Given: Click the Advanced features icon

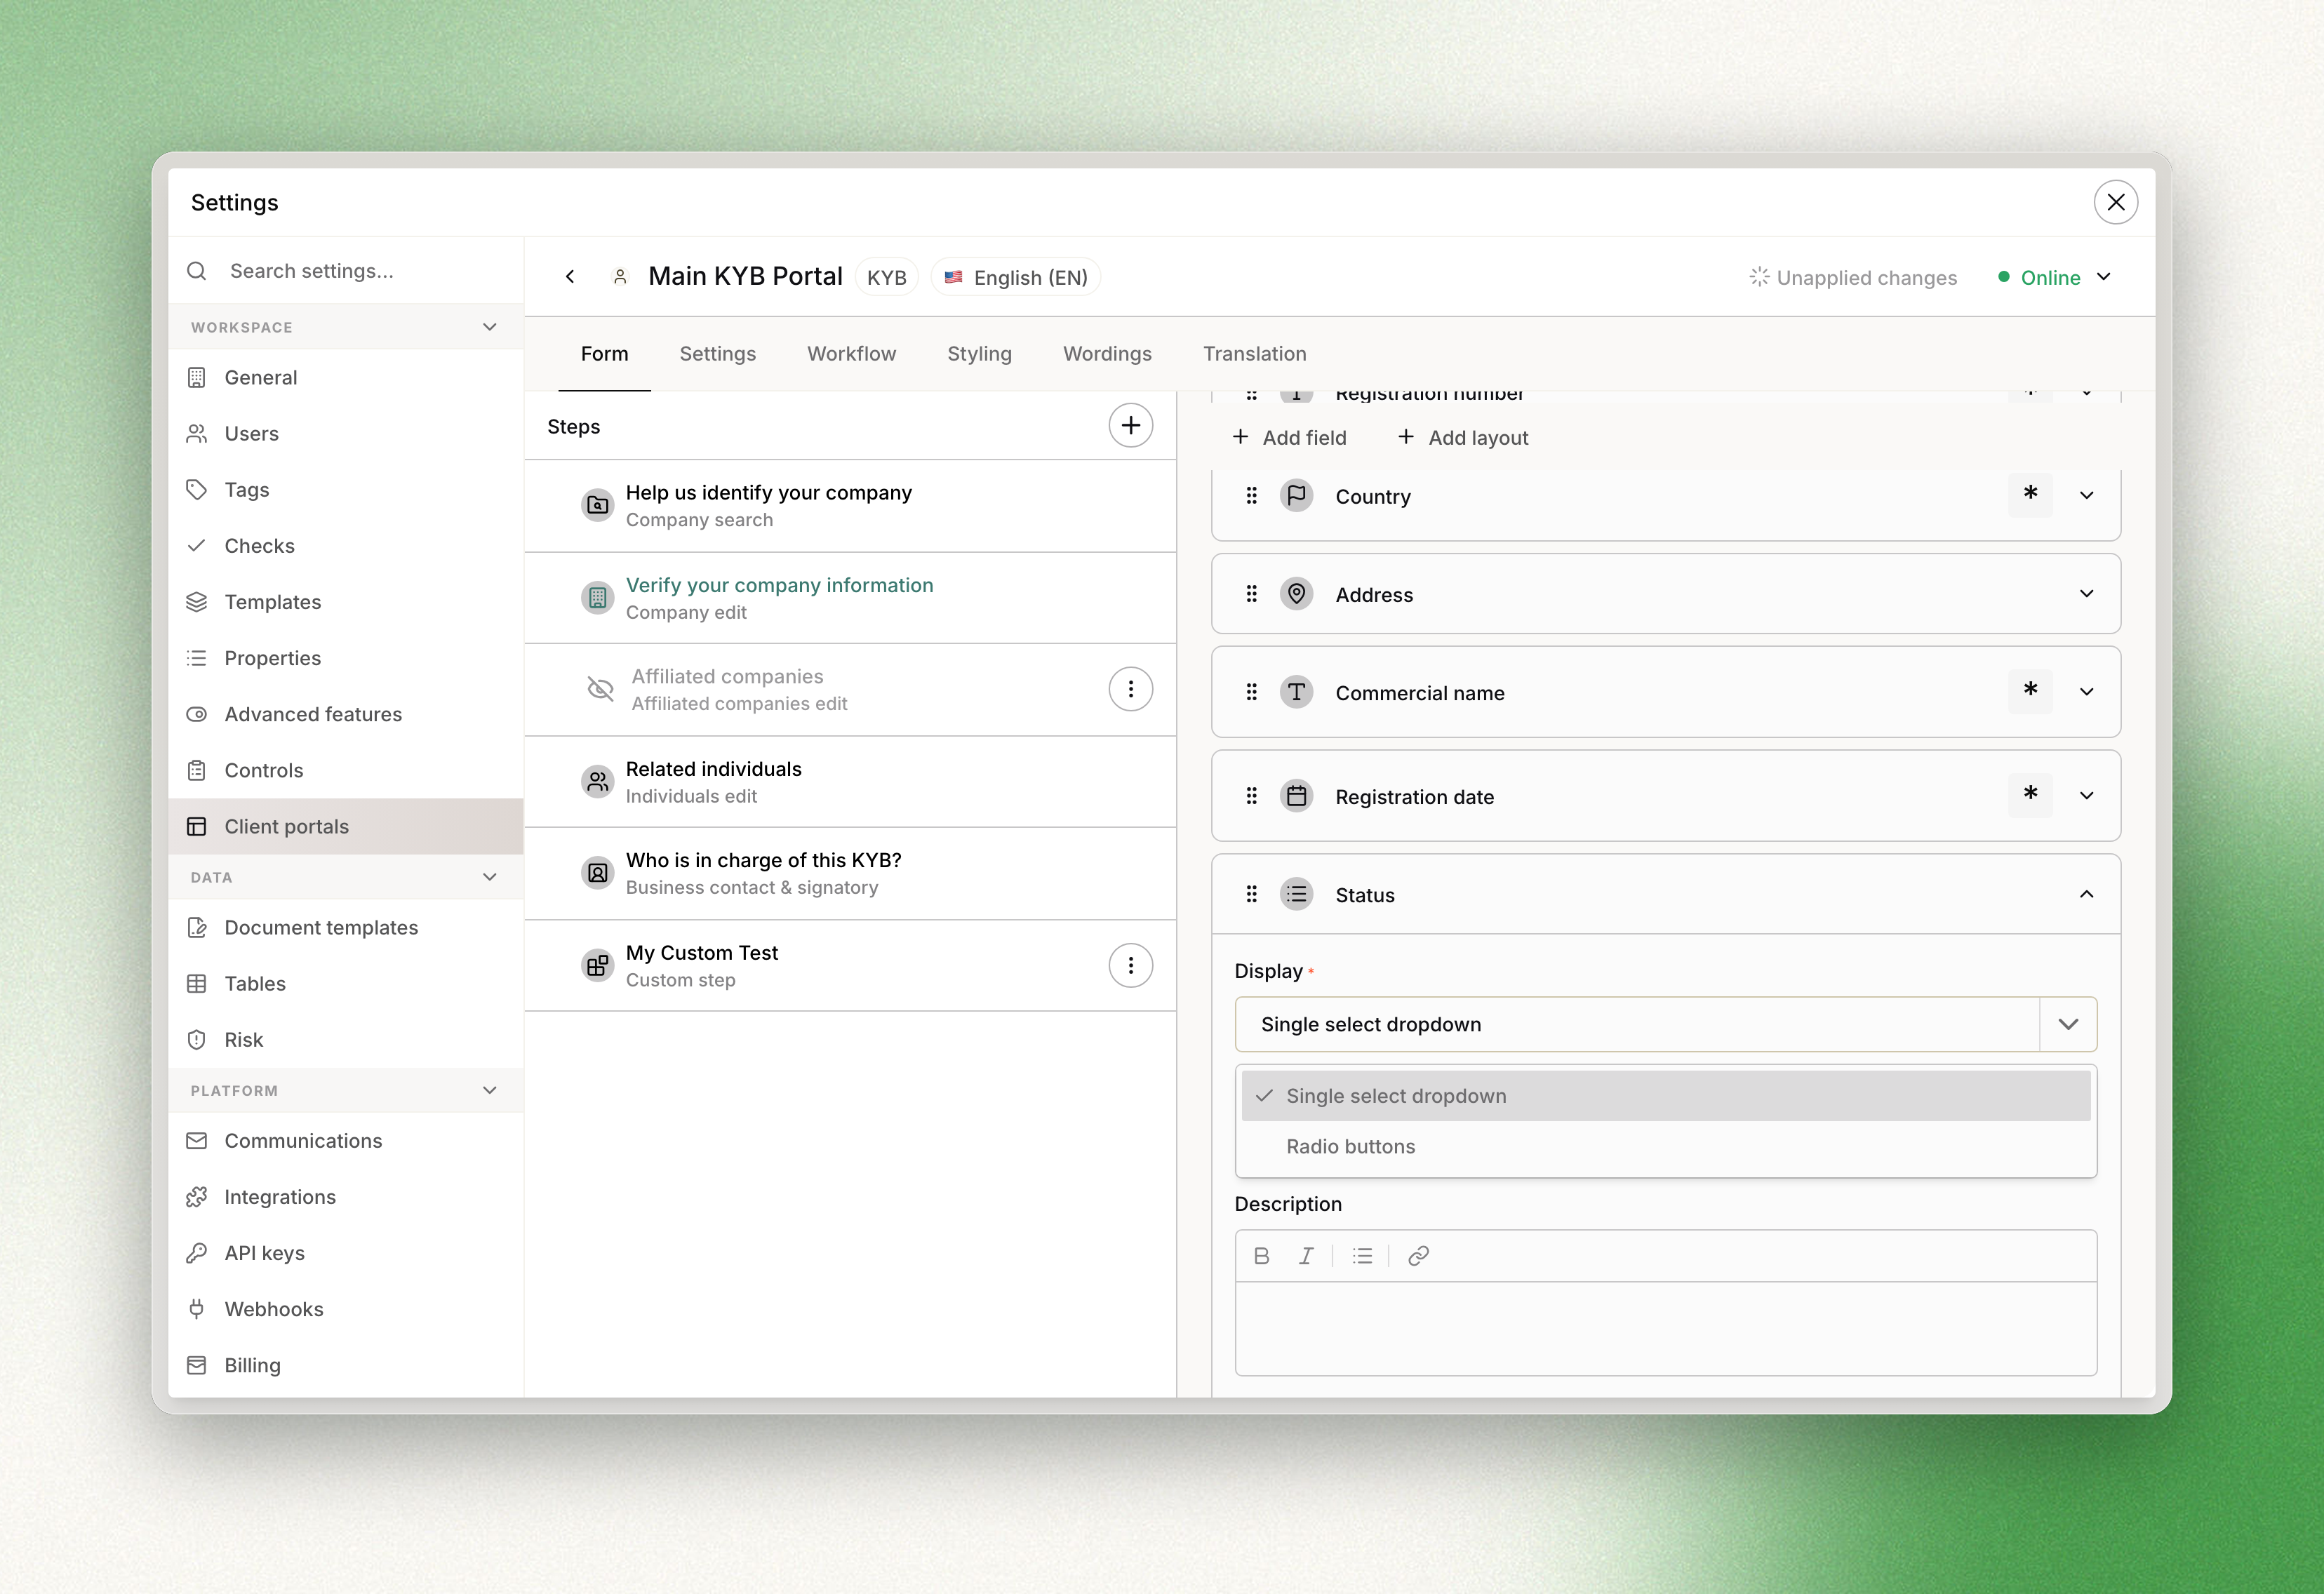Looking at the screenshot, I should [197, 714].
